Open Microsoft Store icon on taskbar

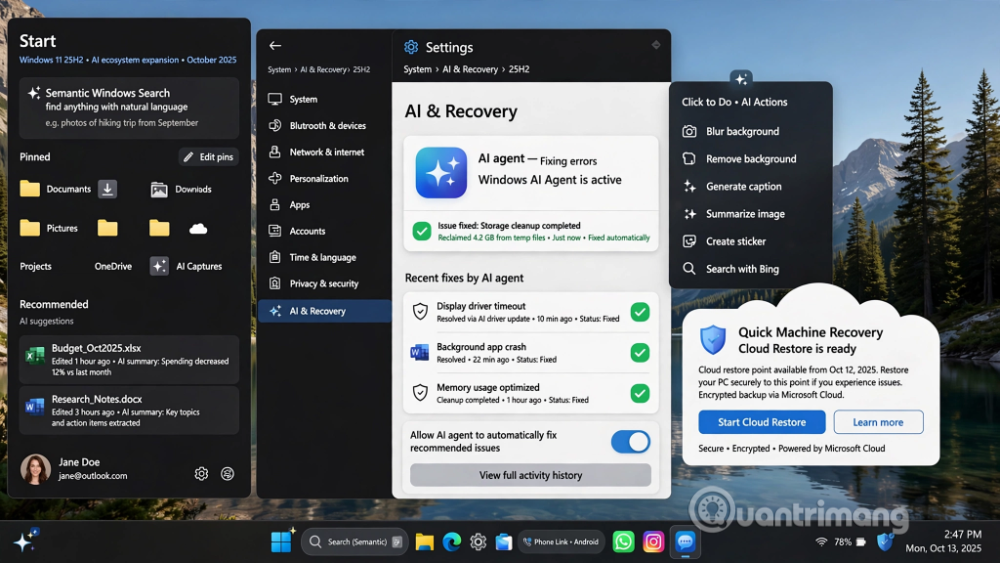click(x=504, y=542)
